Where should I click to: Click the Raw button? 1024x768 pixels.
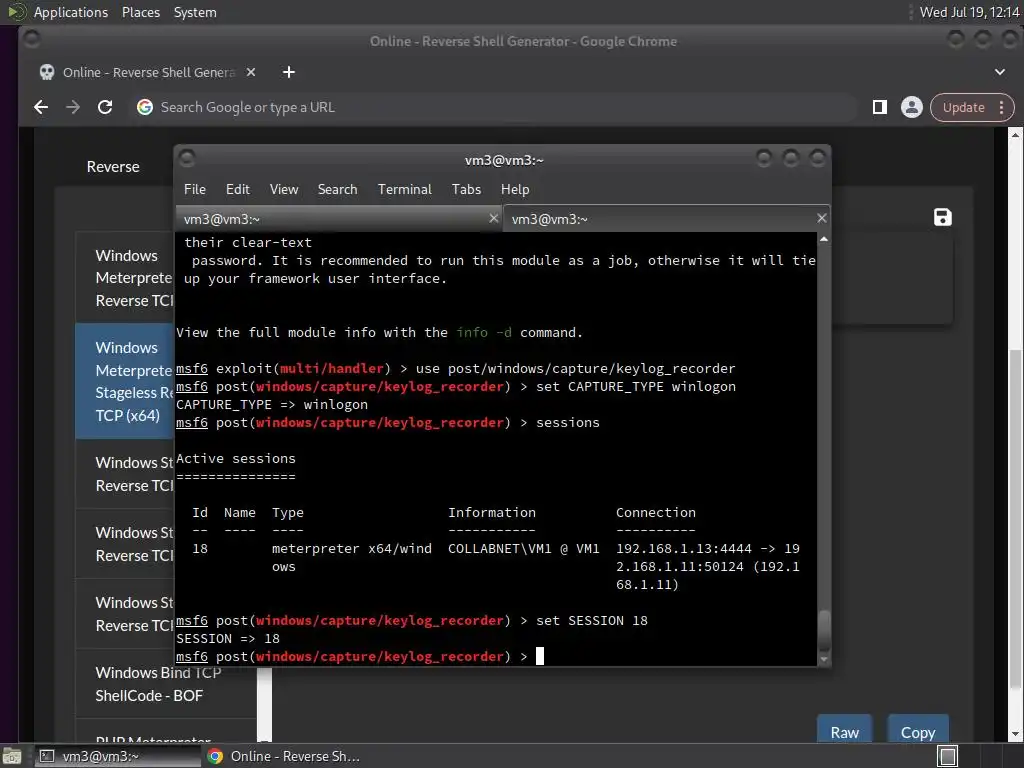(844, 730)
